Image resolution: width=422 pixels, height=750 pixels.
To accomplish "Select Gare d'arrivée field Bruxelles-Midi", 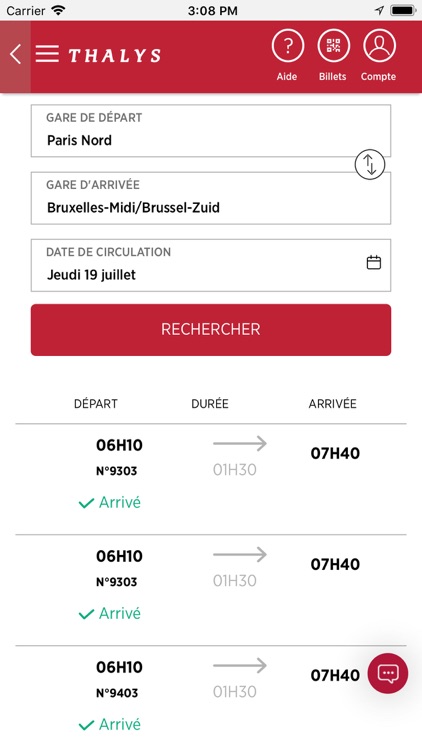I will (211, 198).
